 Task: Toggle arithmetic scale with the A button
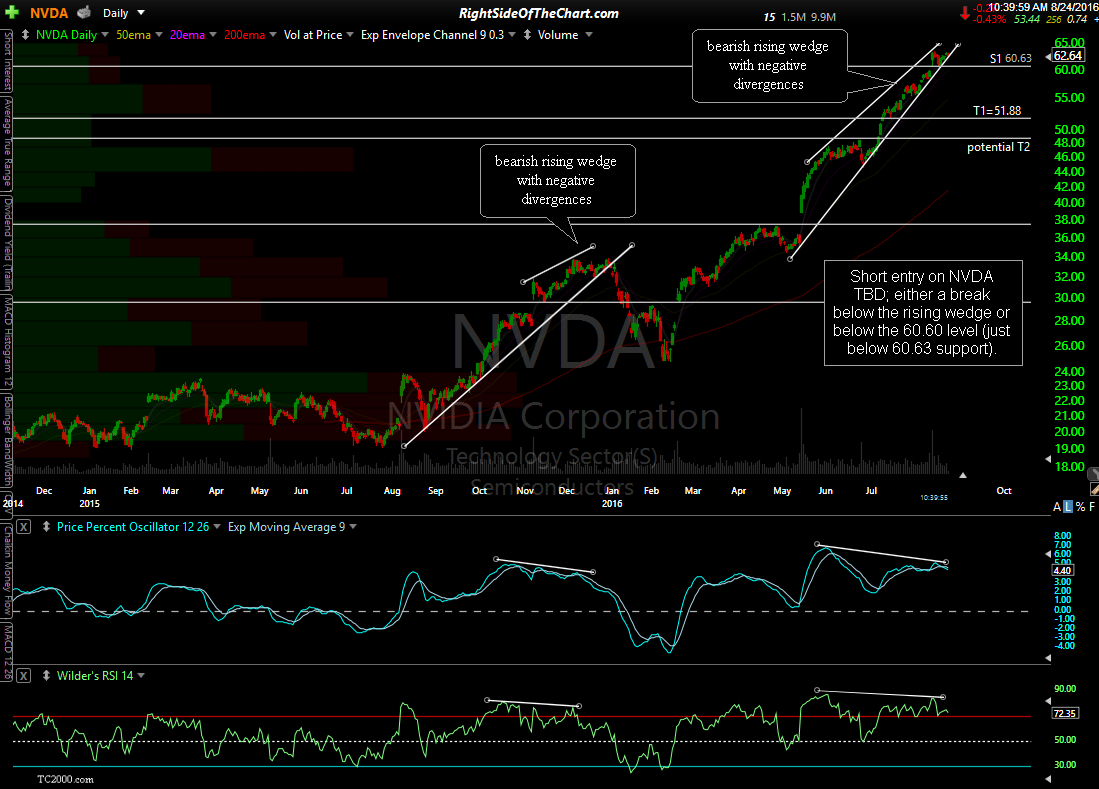tap(1058, 507)
